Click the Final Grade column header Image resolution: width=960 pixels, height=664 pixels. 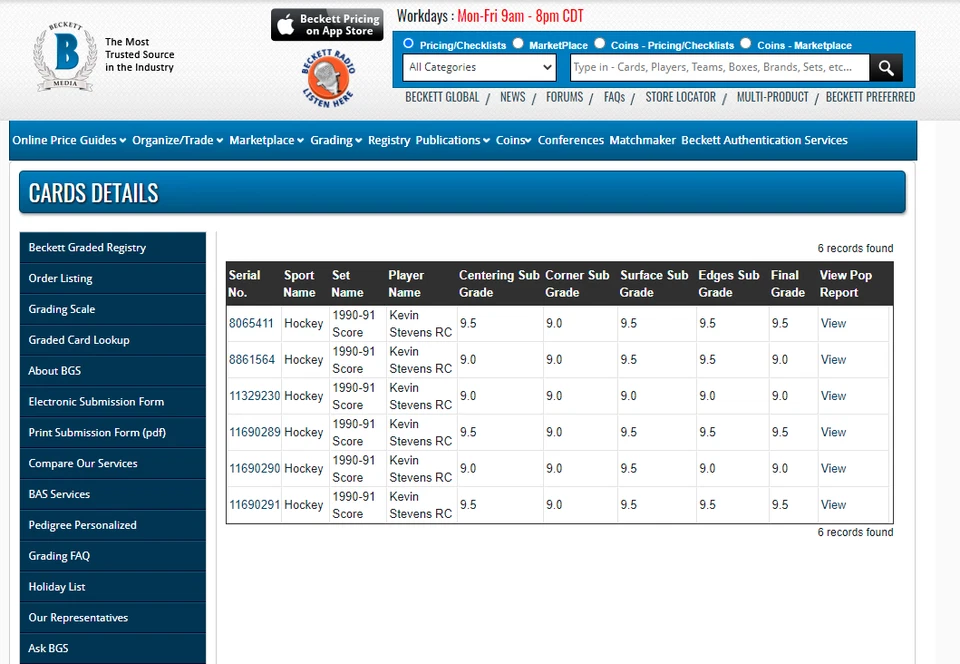pyautogui.click(x=787, y=284)
